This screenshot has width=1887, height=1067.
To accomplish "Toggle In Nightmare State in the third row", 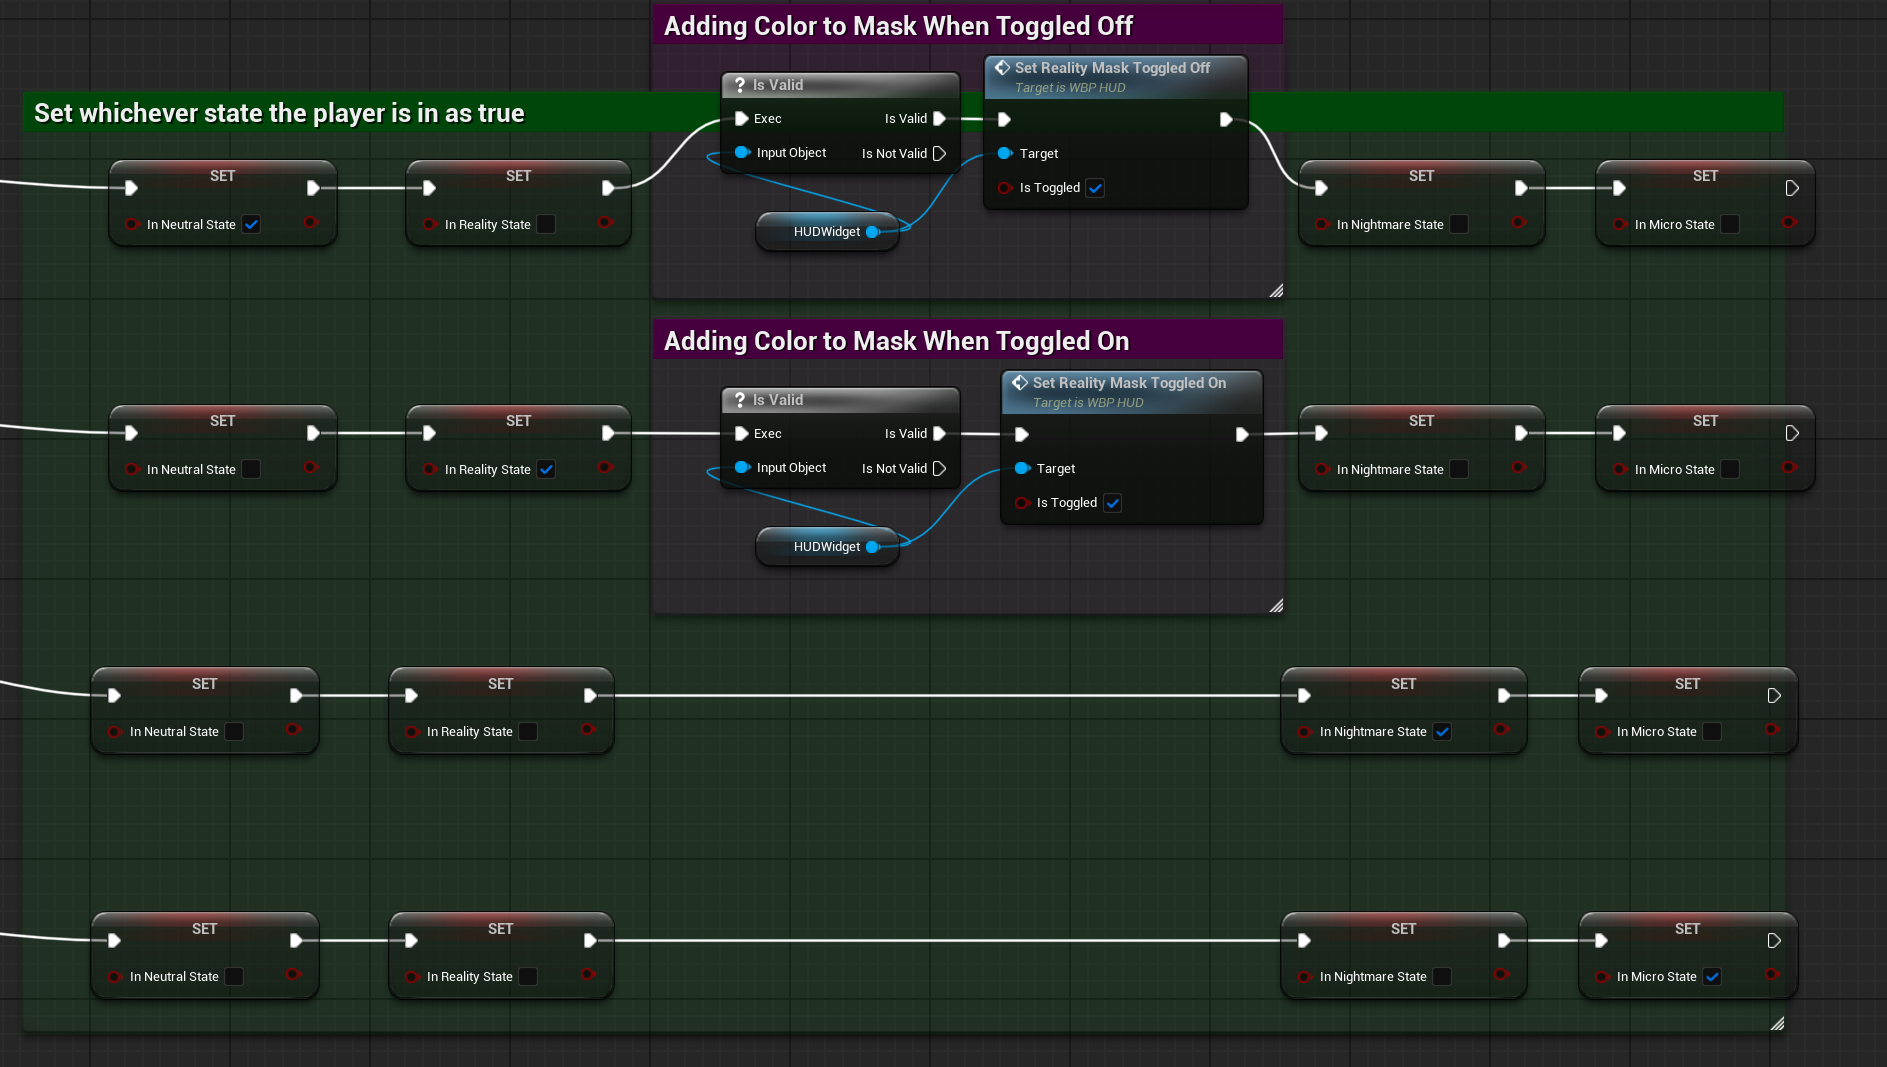I will tap(1442, 731).
